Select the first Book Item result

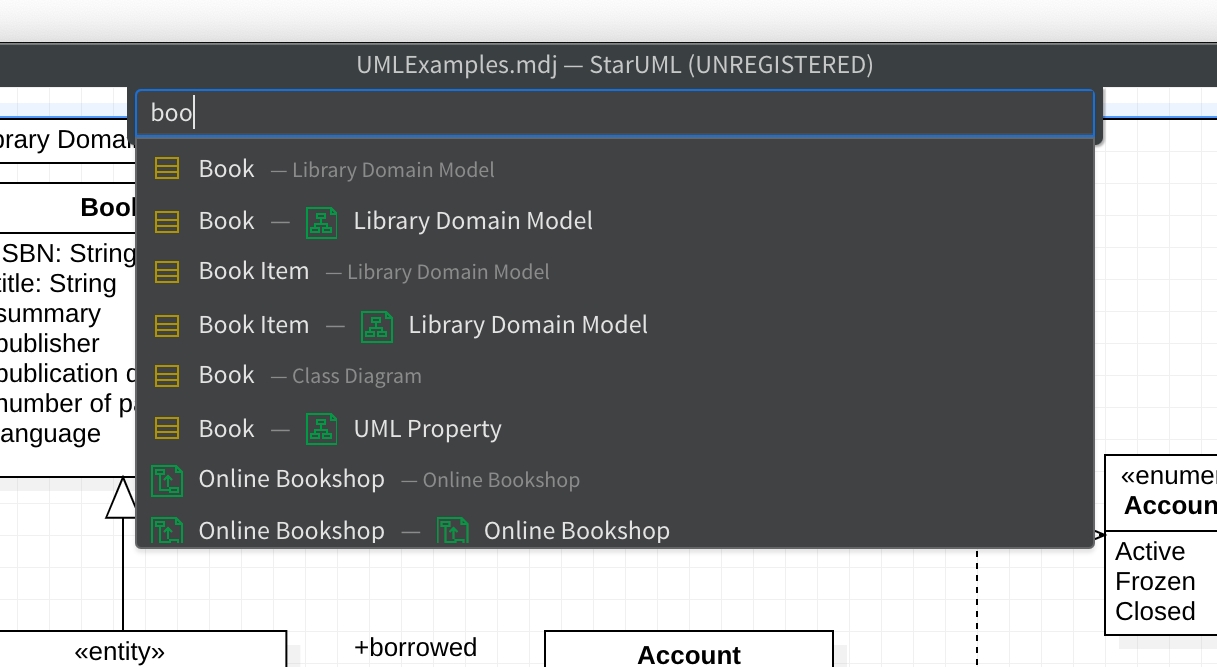click(254, 272)
